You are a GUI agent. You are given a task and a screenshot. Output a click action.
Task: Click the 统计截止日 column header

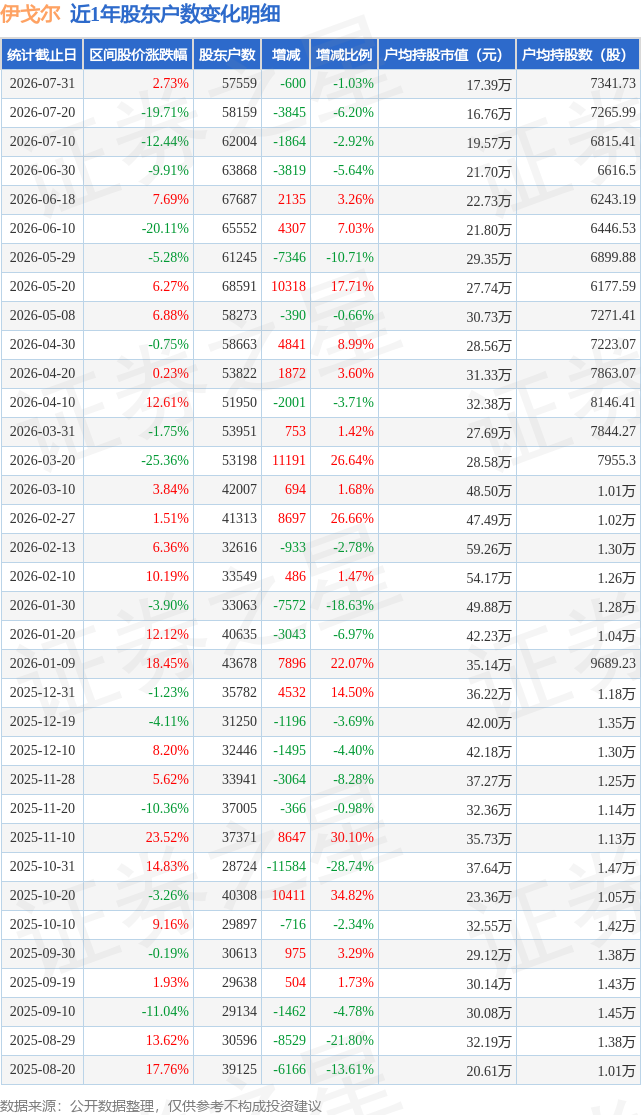pos(42,55)
